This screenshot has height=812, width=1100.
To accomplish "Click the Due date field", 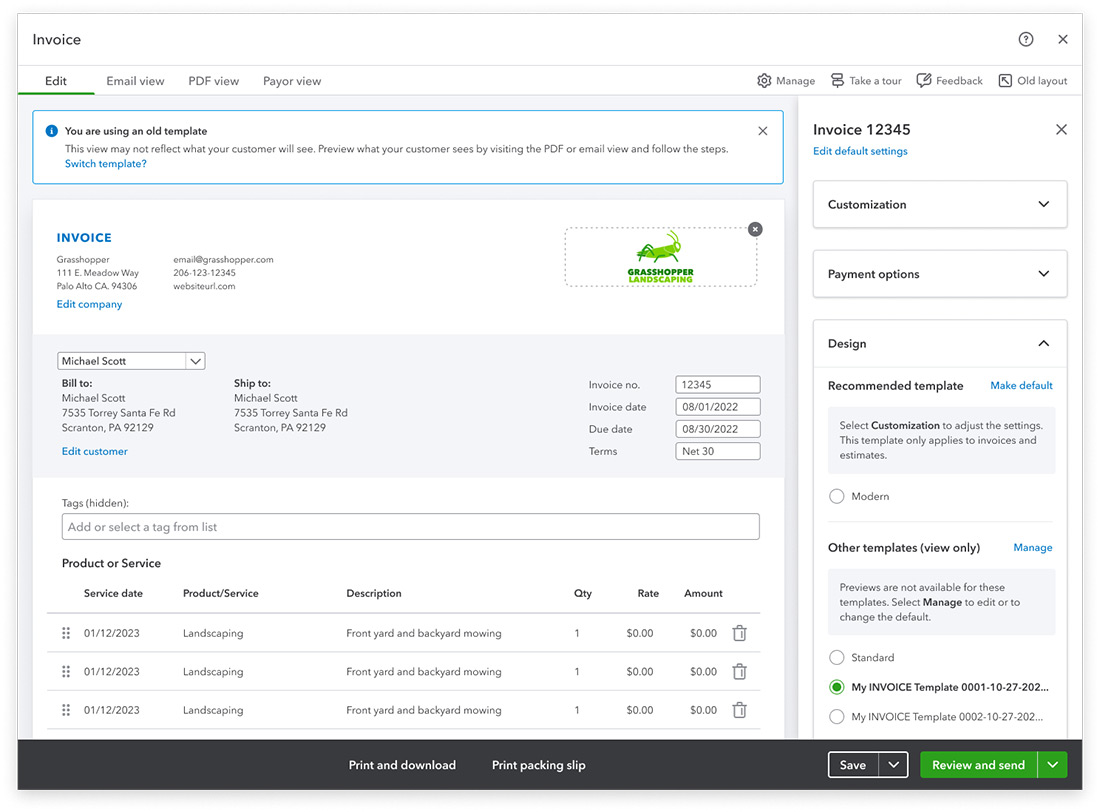I will [x=718, y=429].
